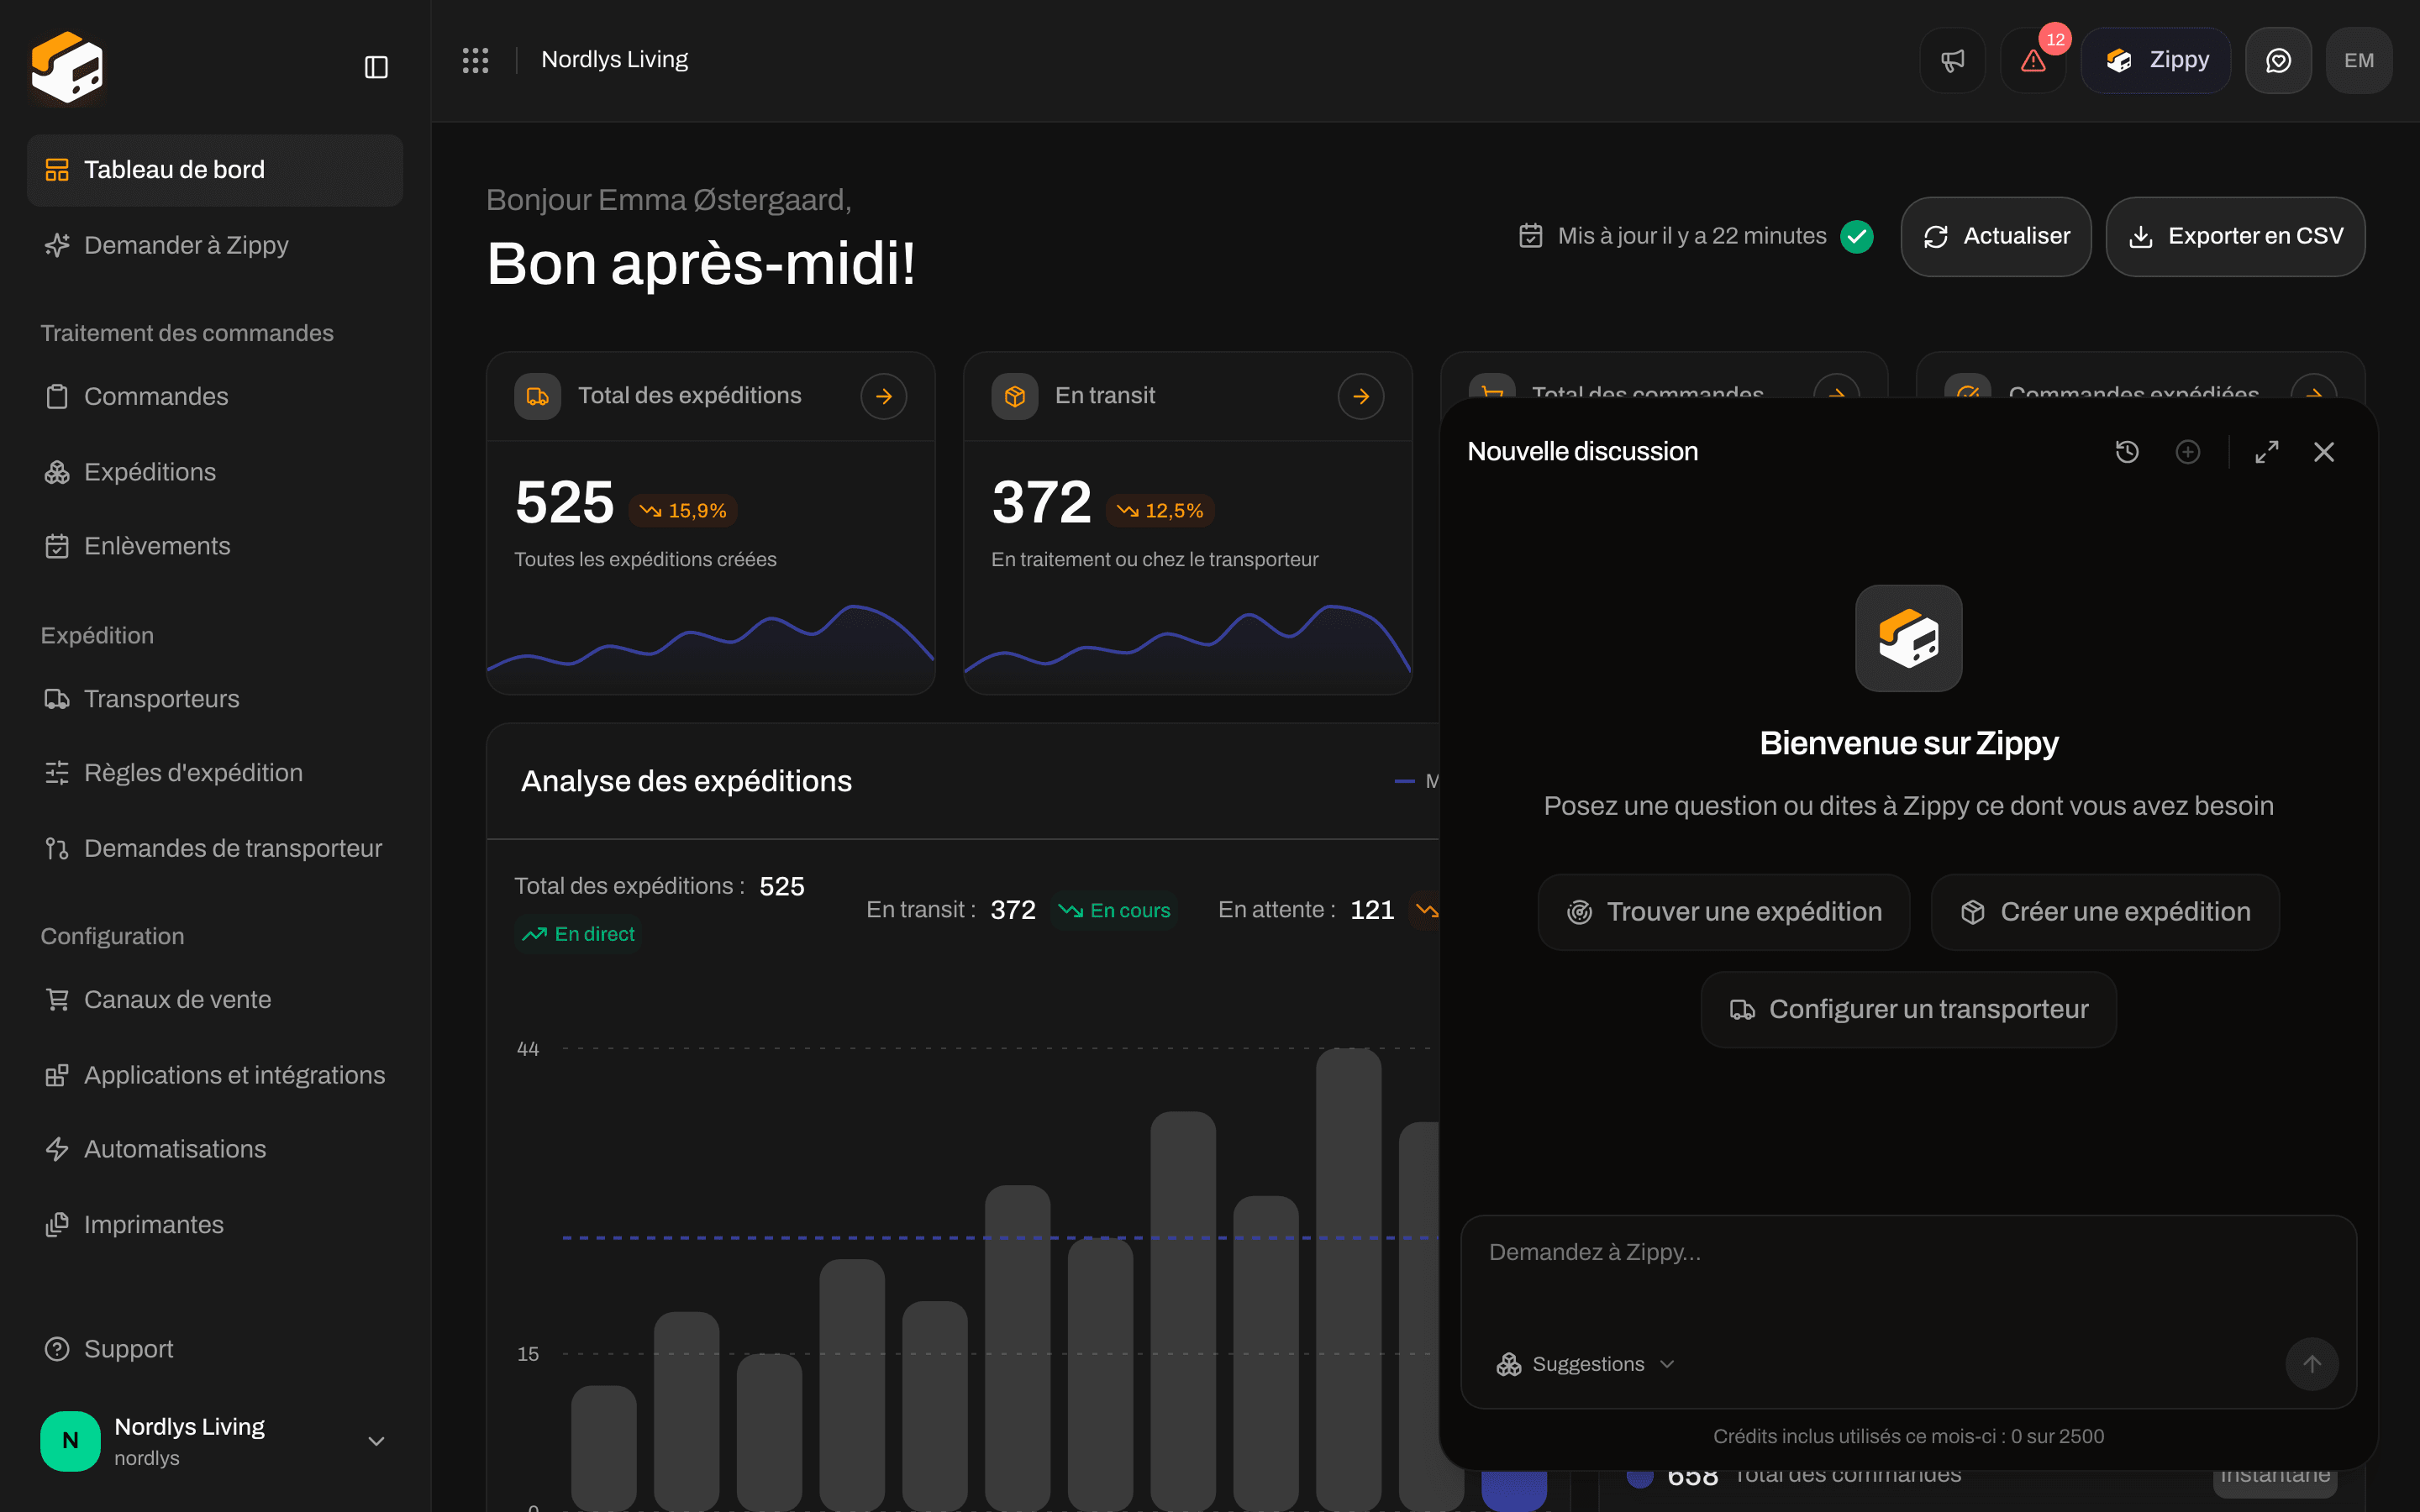2420x1512 pixels.
Task: Collapse the sidebar with the panel icon
Action: [x=376, y=67]
